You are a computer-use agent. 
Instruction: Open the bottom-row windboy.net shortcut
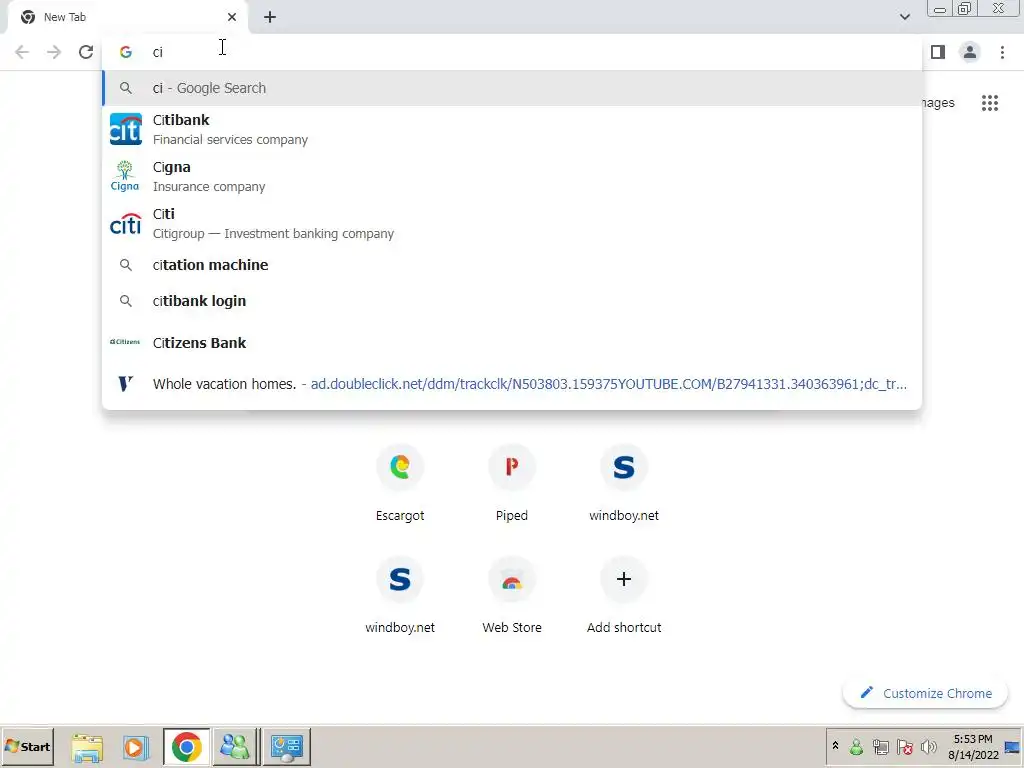click(x=400, y=596)
